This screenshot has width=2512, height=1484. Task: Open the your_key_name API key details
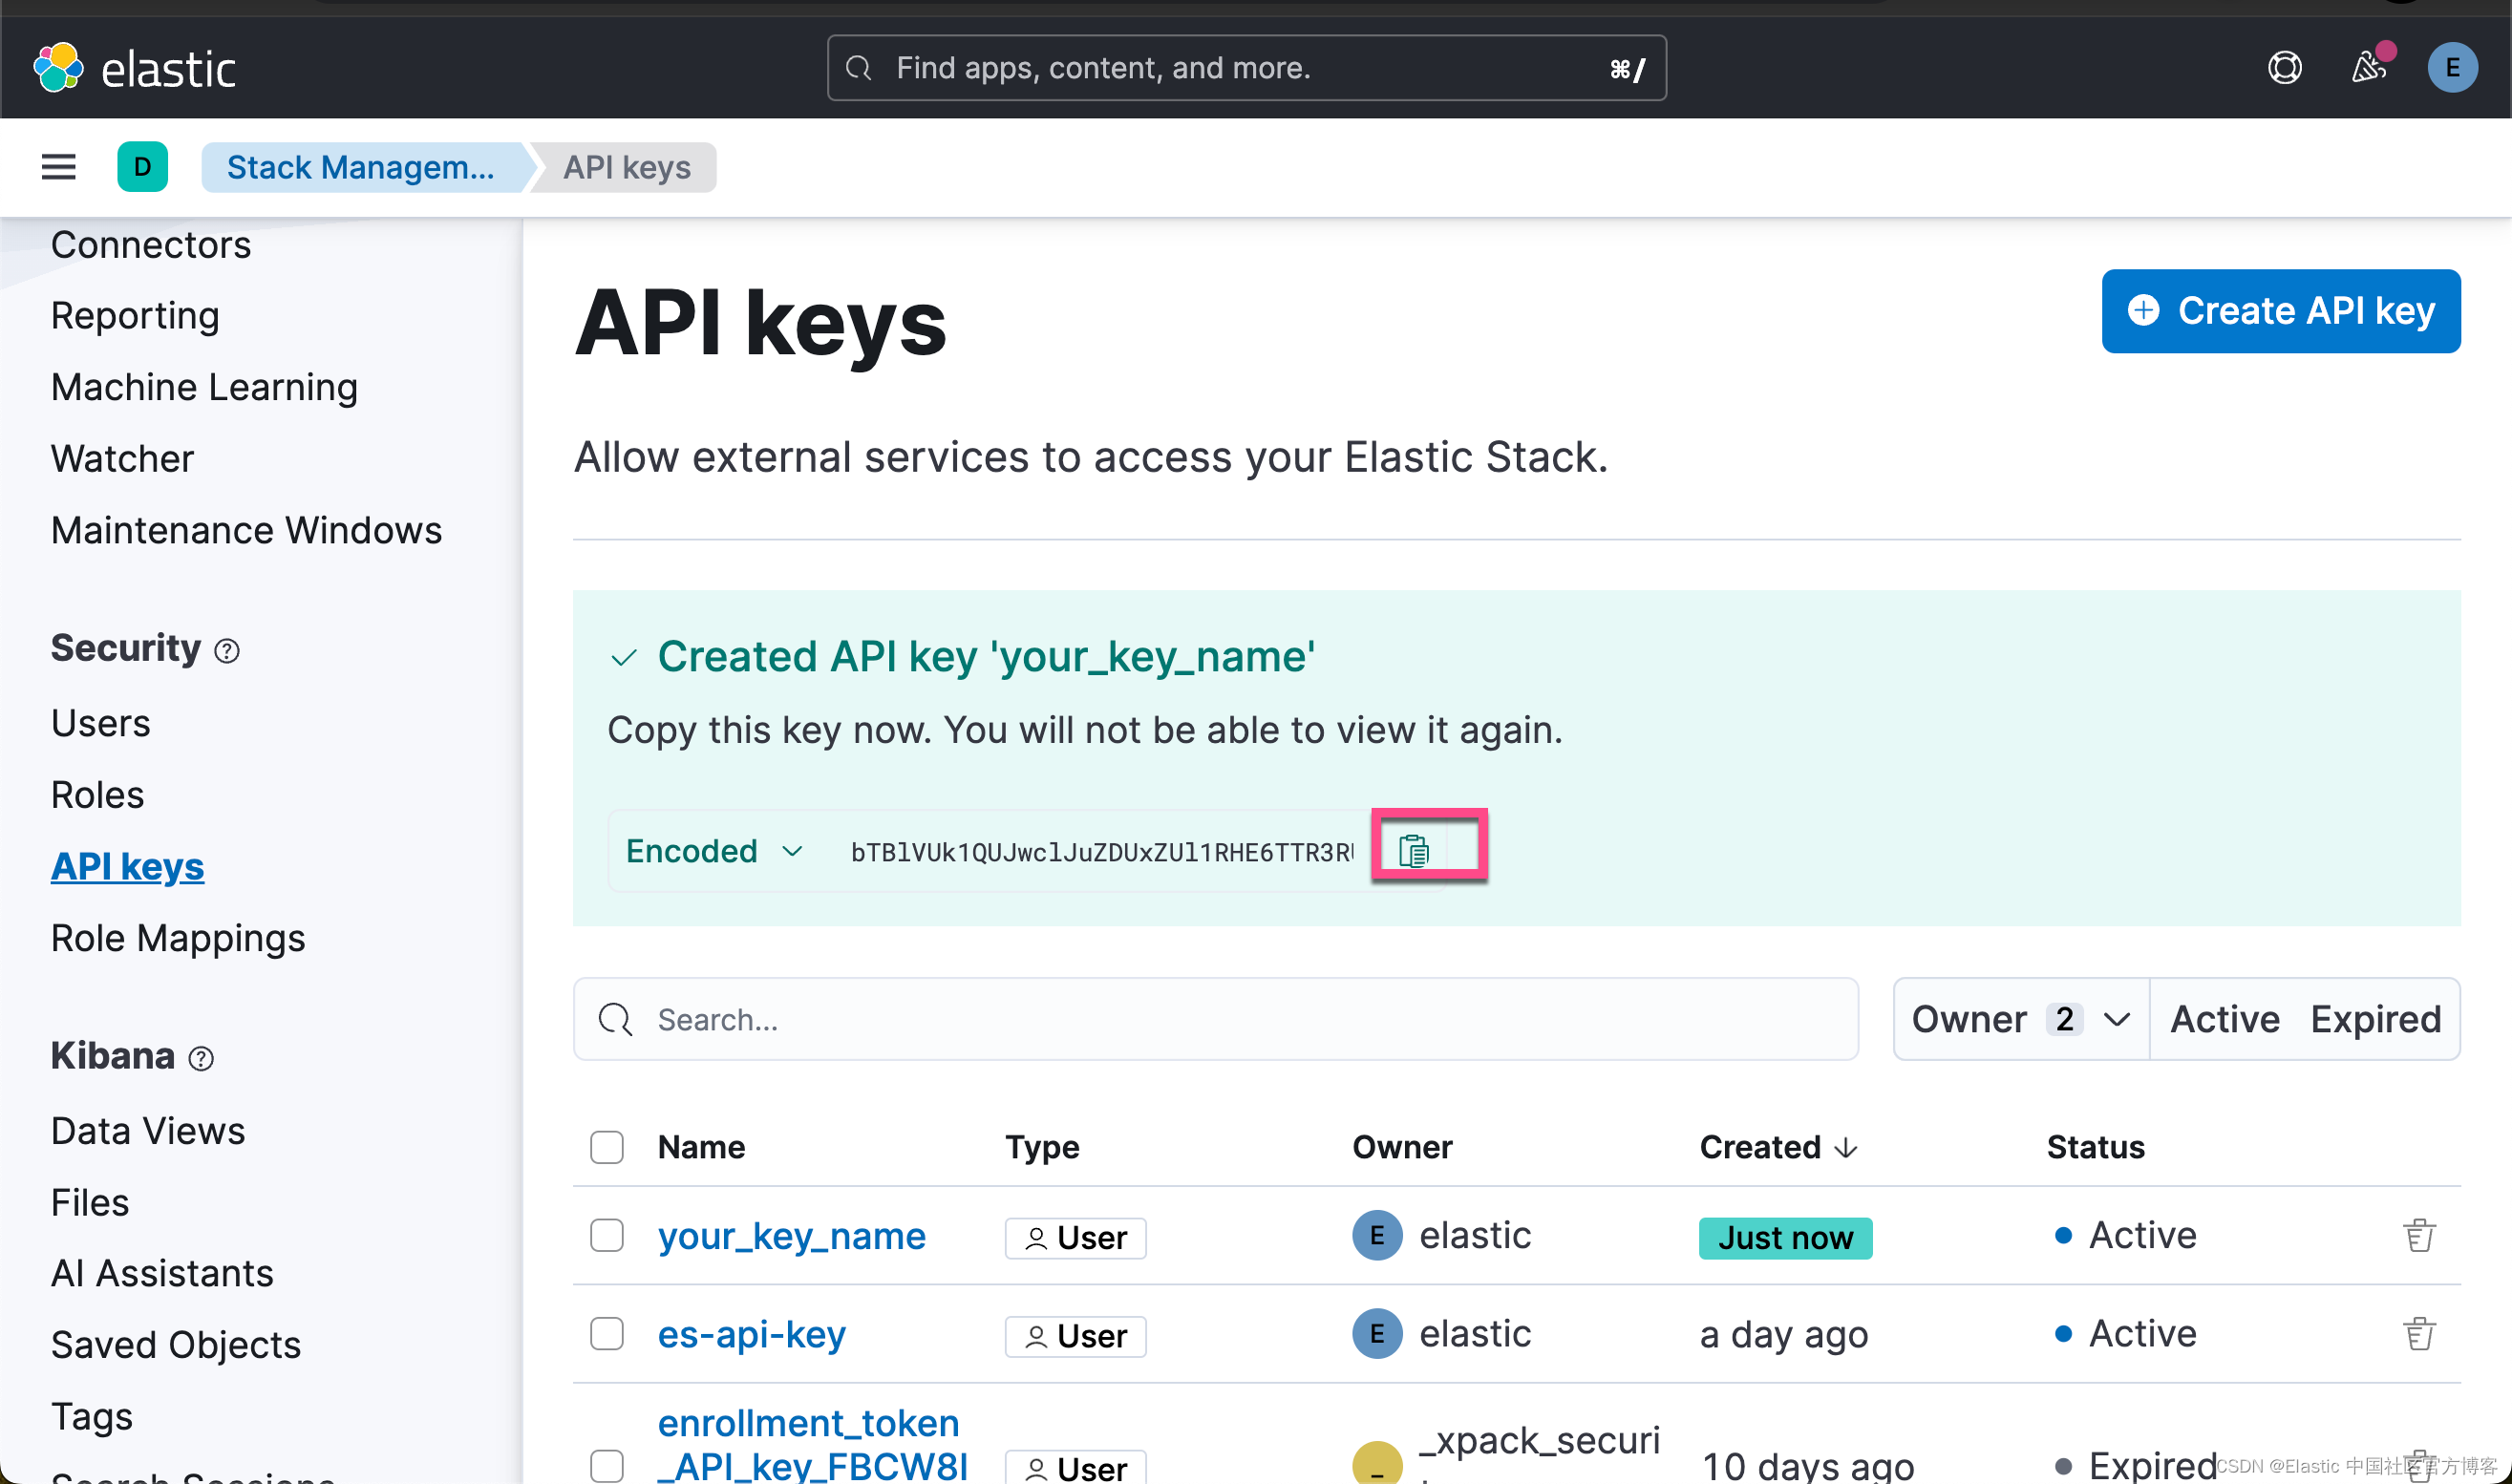tap(791, 1235)
